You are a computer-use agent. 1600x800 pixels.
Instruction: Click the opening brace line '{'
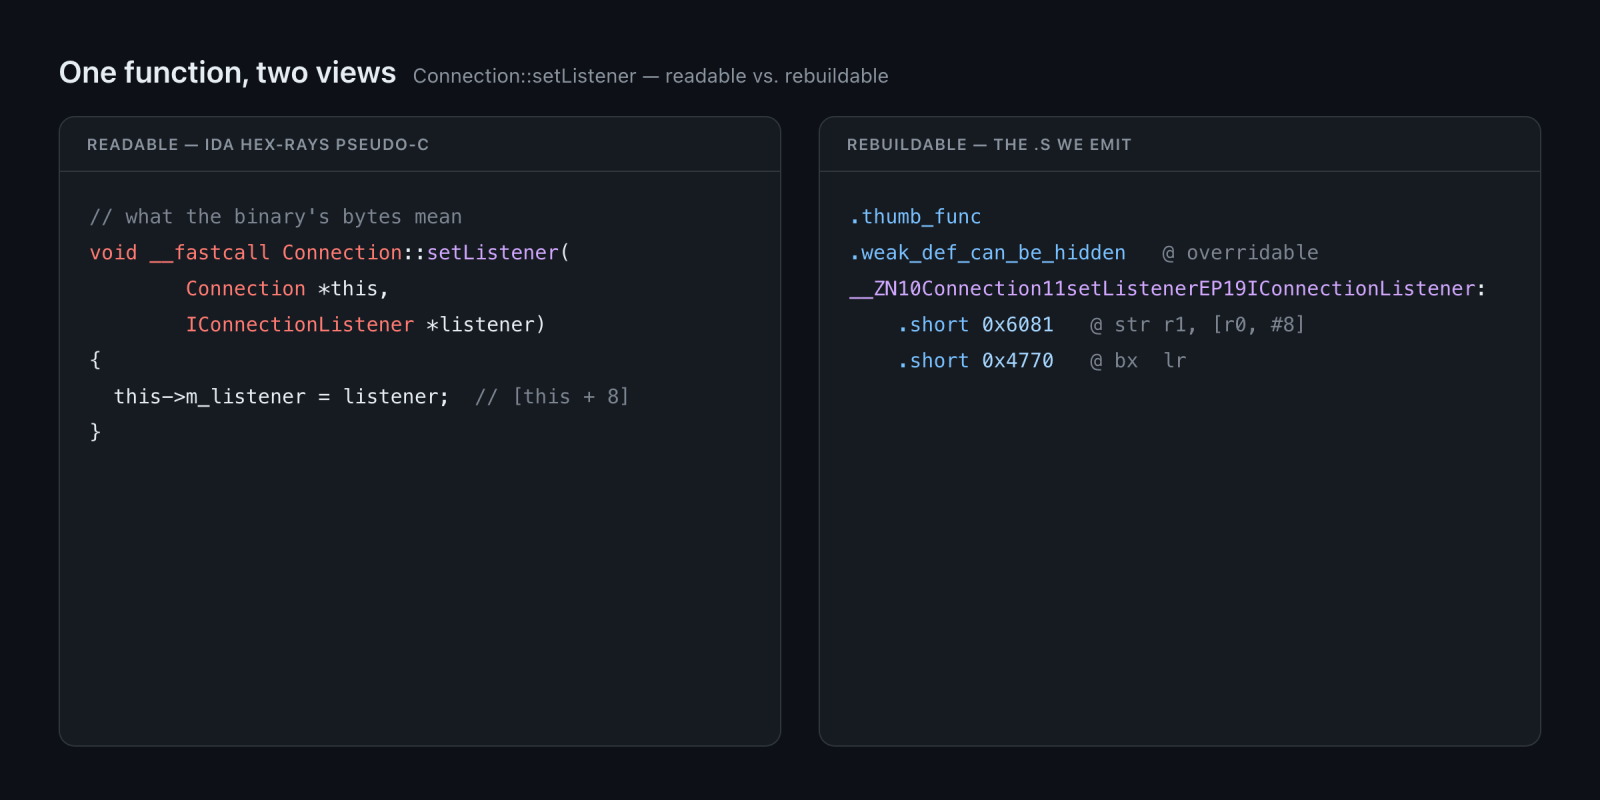click(96, 360)
